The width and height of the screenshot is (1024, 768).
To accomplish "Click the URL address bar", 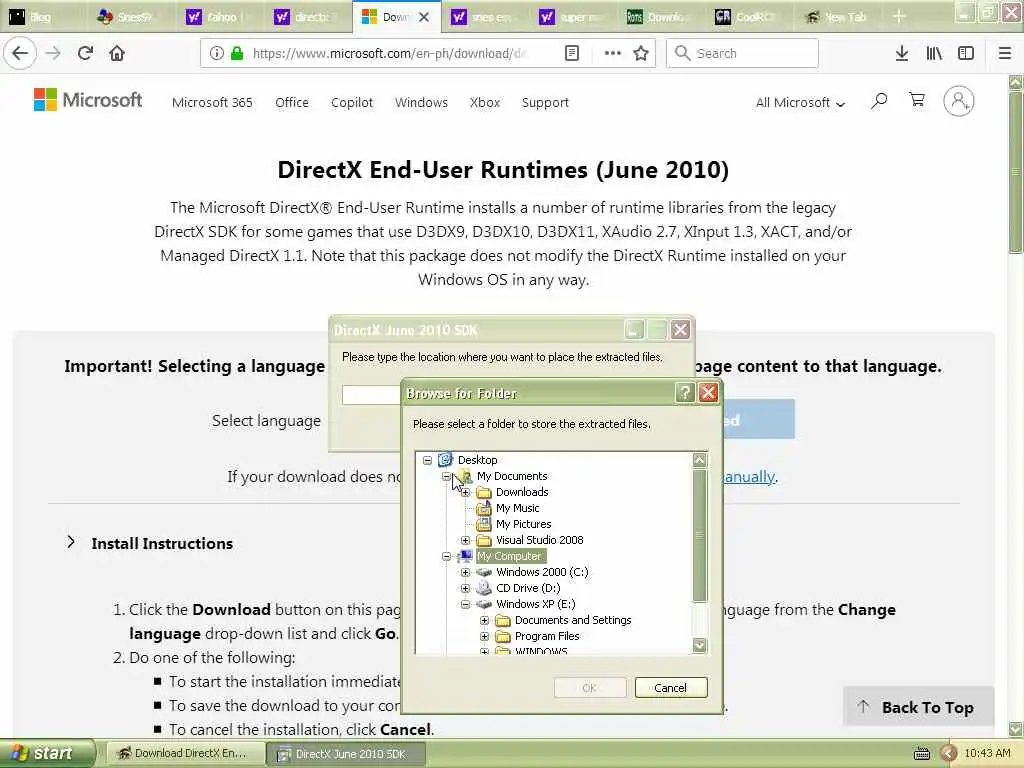I will pos(389,53).
